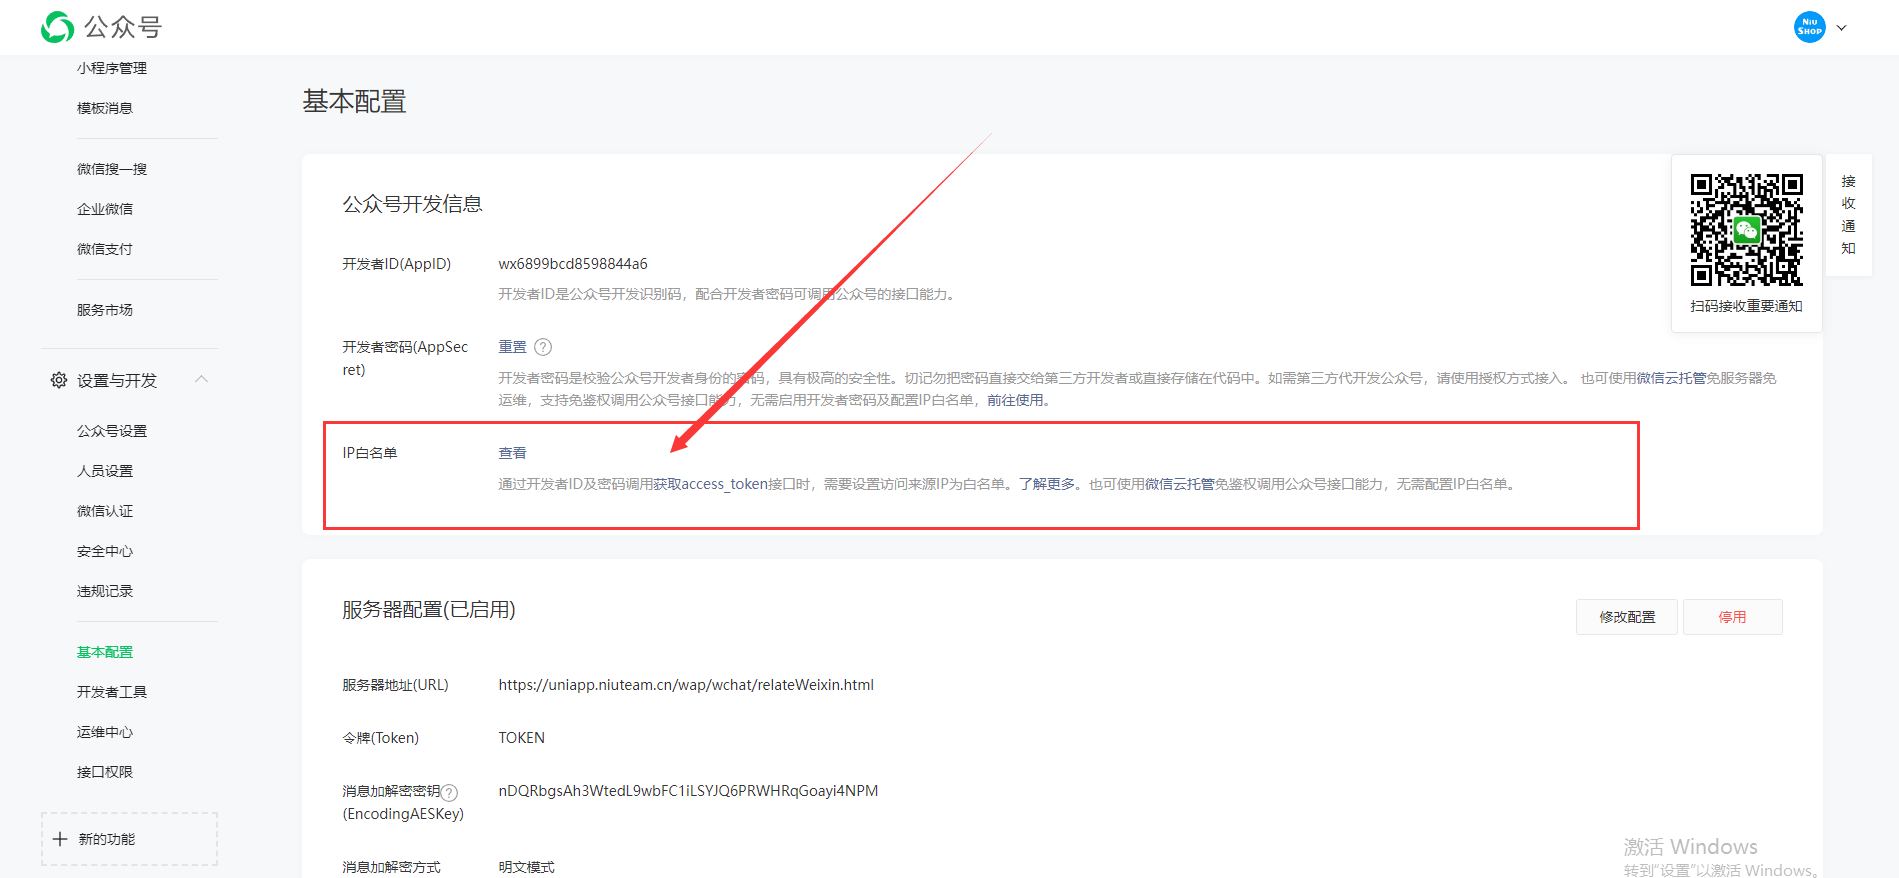1899x878 pixels.
Task: Collapse the 设置与开发 section chevron
Action: (x=202, y=379)
